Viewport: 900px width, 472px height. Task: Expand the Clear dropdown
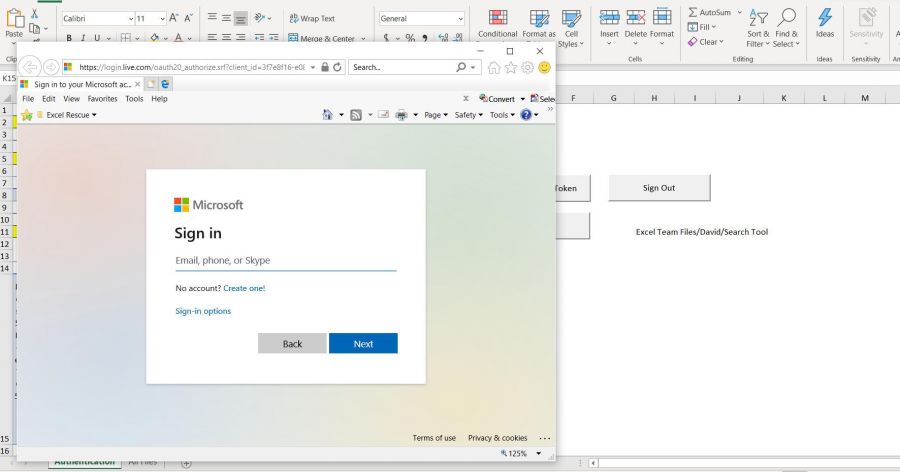point(721,42)
